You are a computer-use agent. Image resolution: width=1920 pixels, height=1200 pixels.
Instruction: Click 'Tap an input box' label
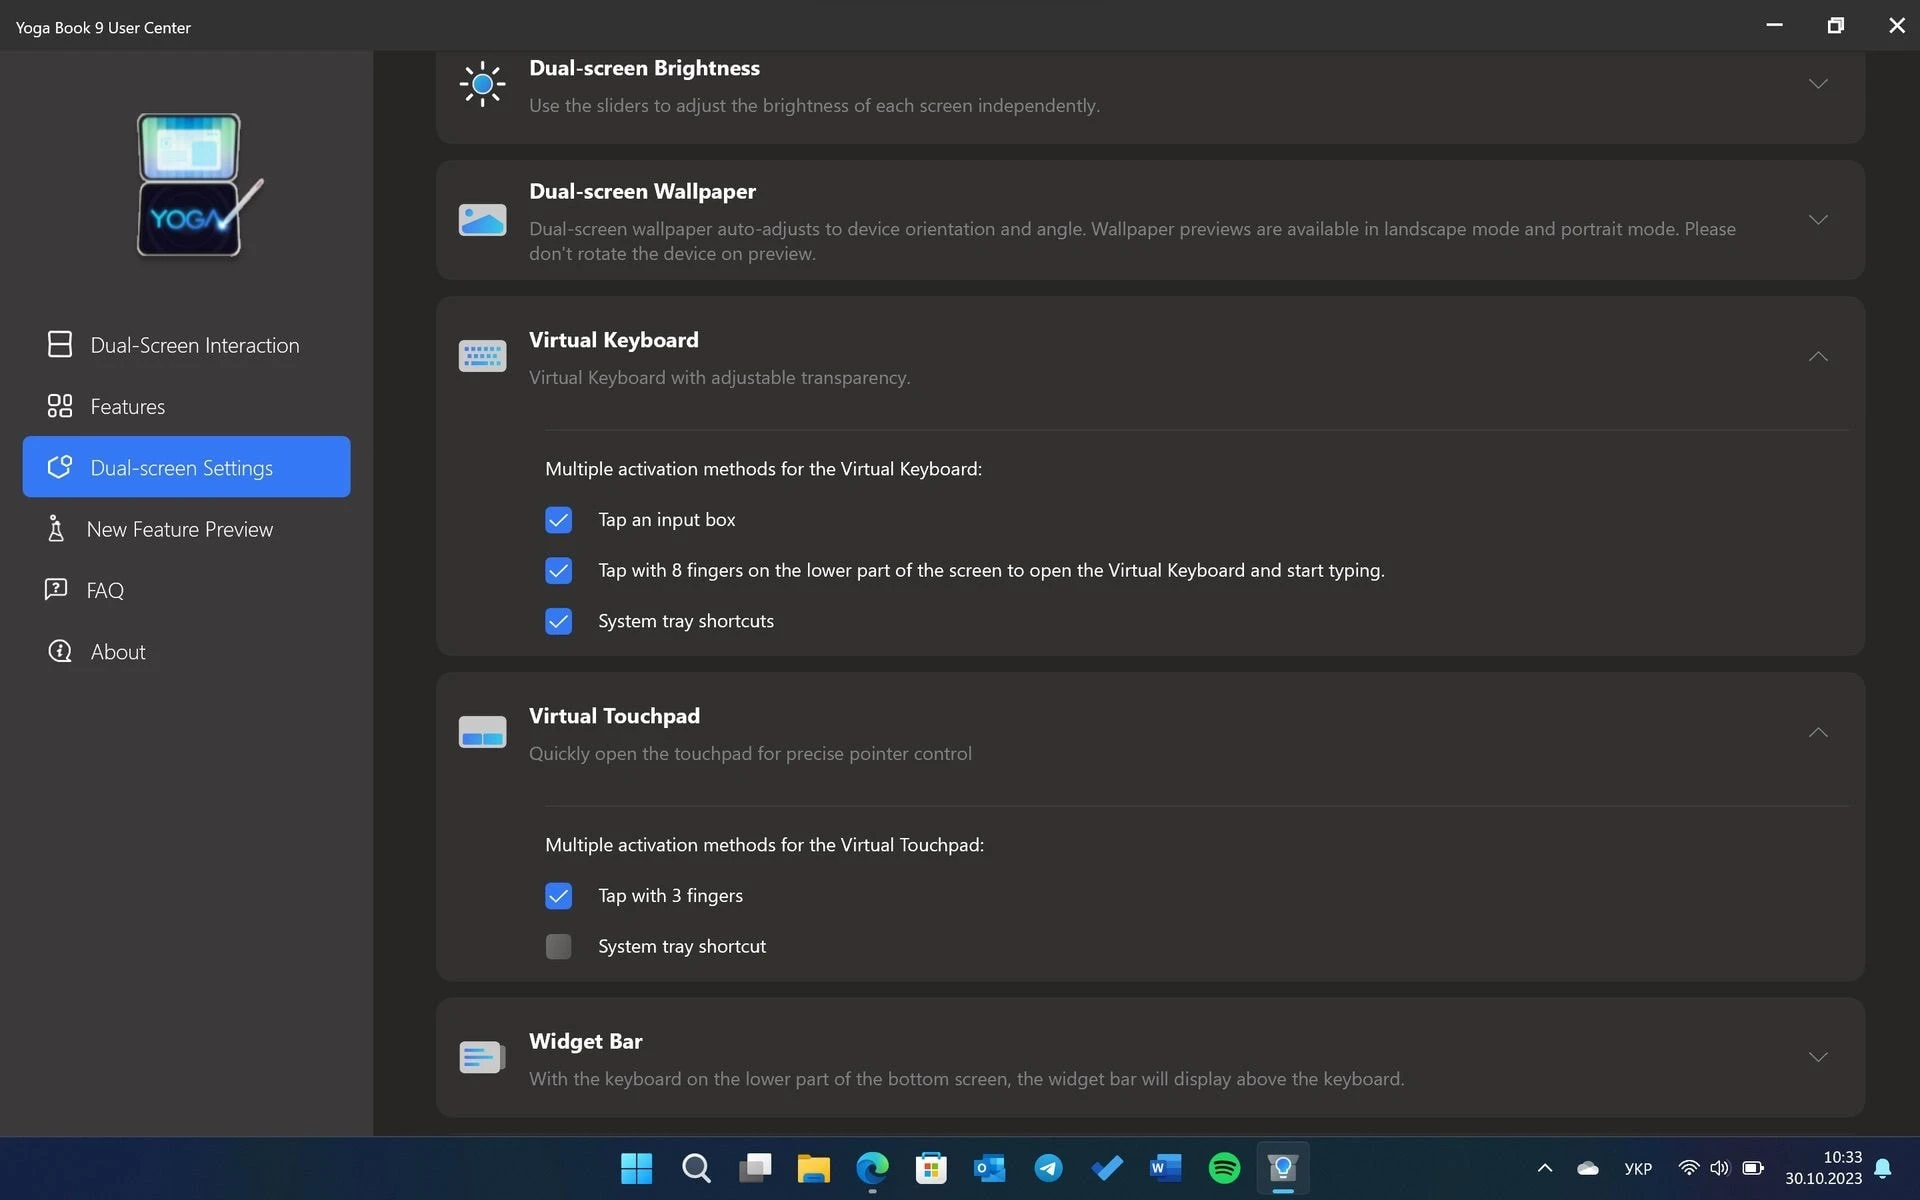coord(667,520)
